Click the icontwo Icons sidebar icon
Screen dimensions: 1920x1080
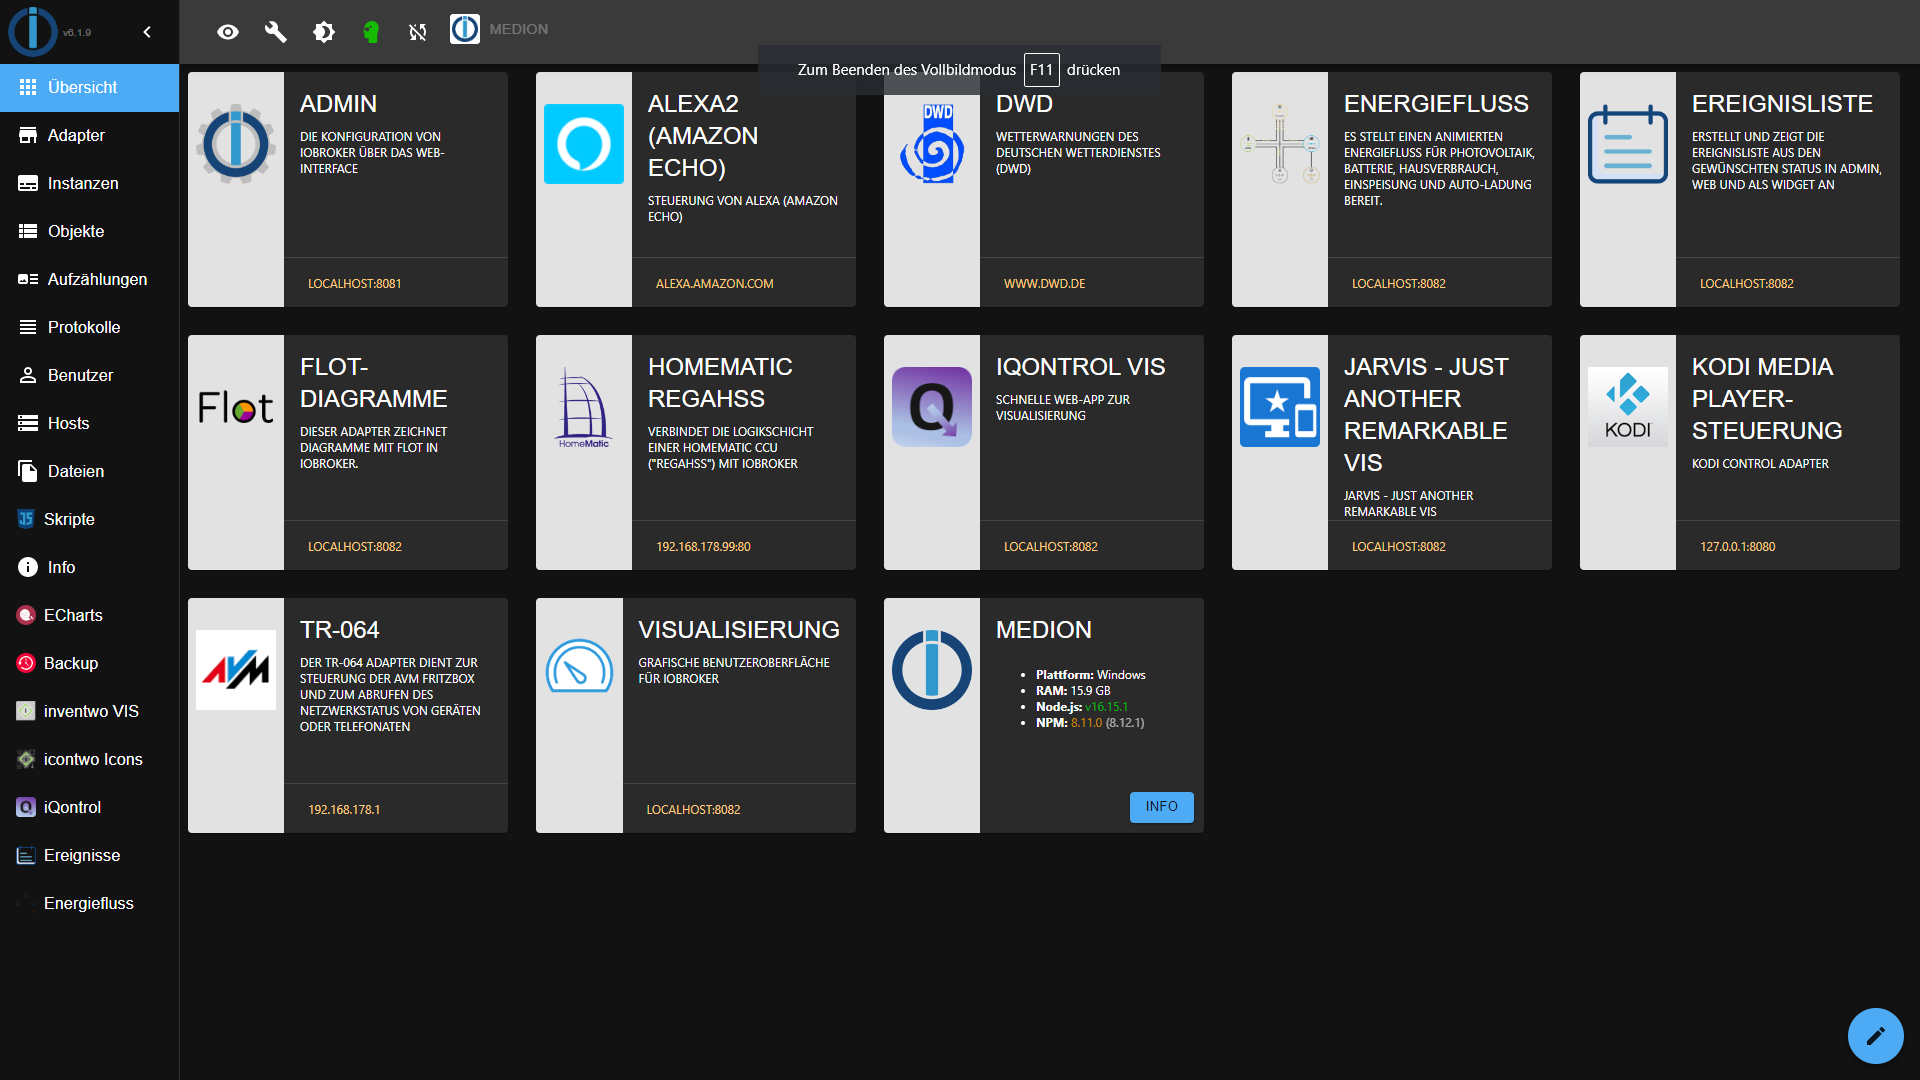[x=26, y=759]
